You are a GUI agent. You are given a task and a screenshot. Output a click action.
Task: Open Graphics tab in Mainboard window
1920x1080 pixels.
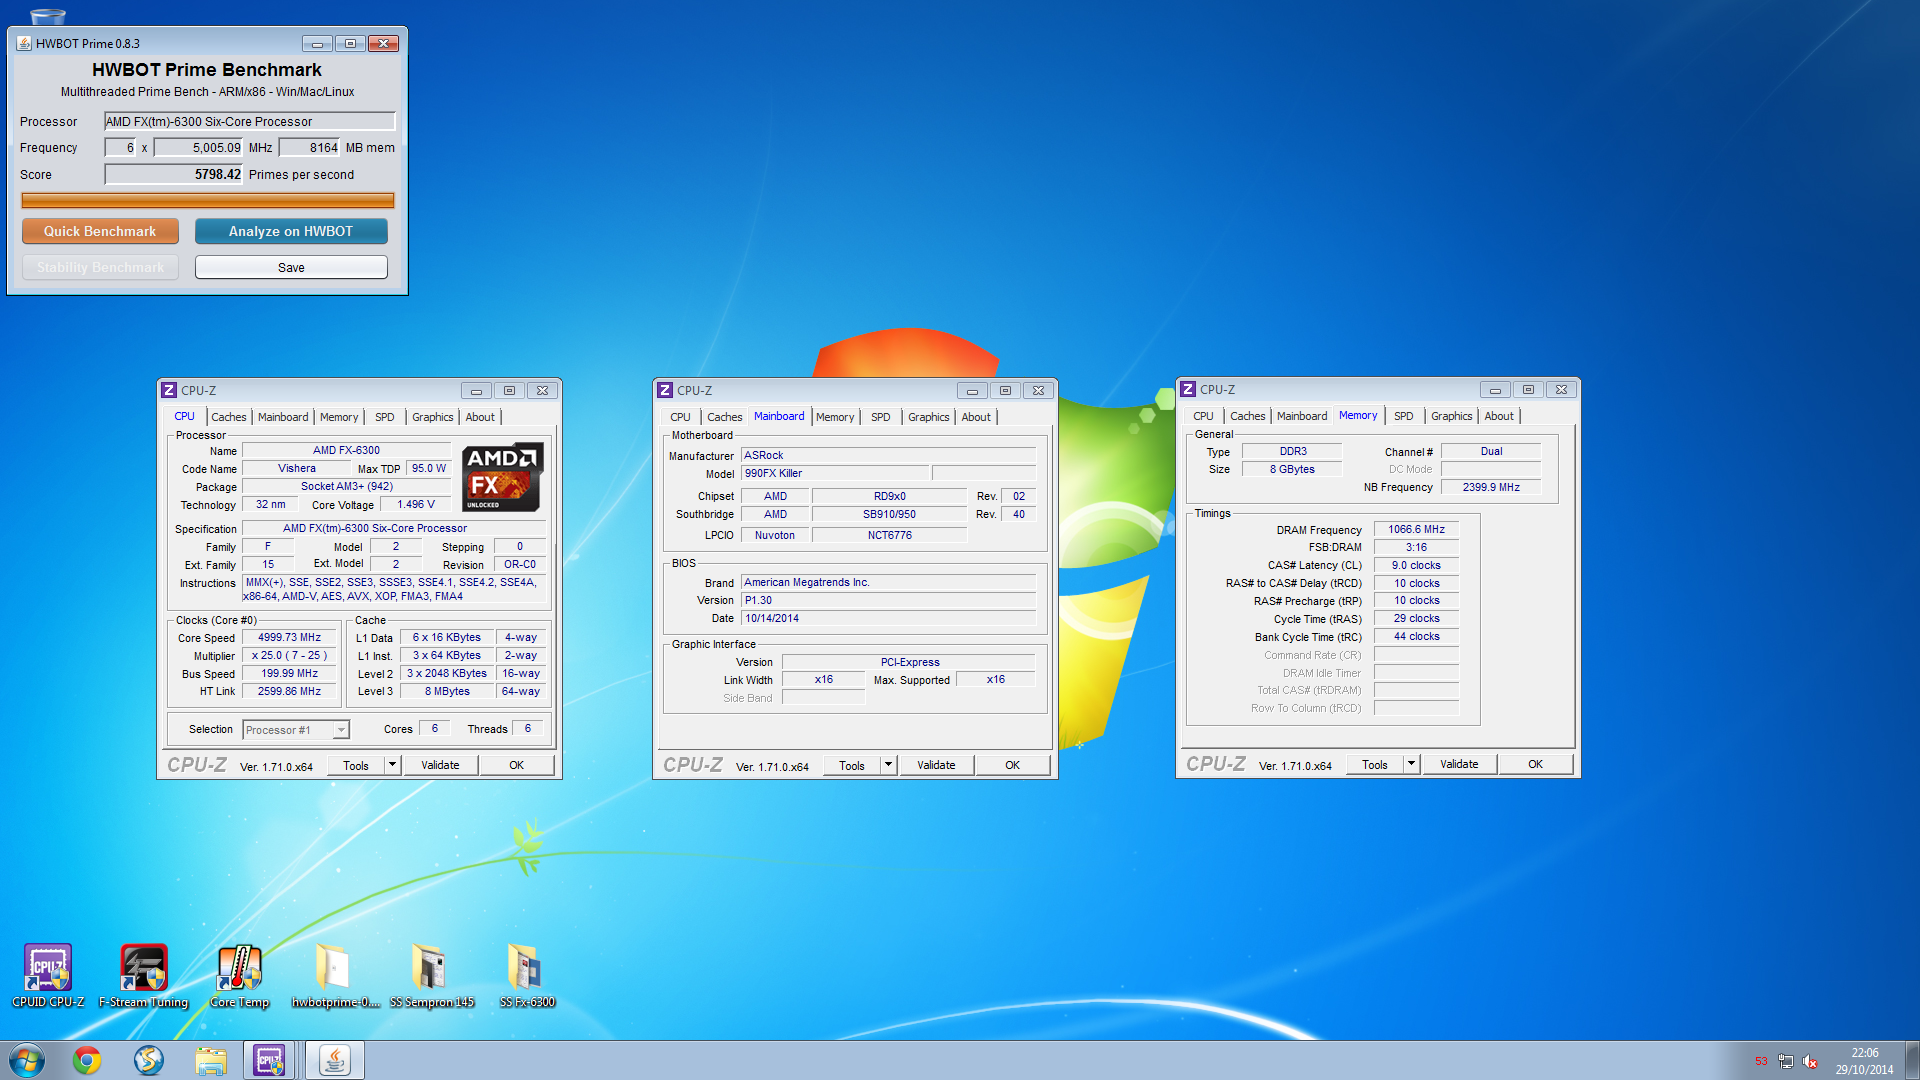click(928, 417)
